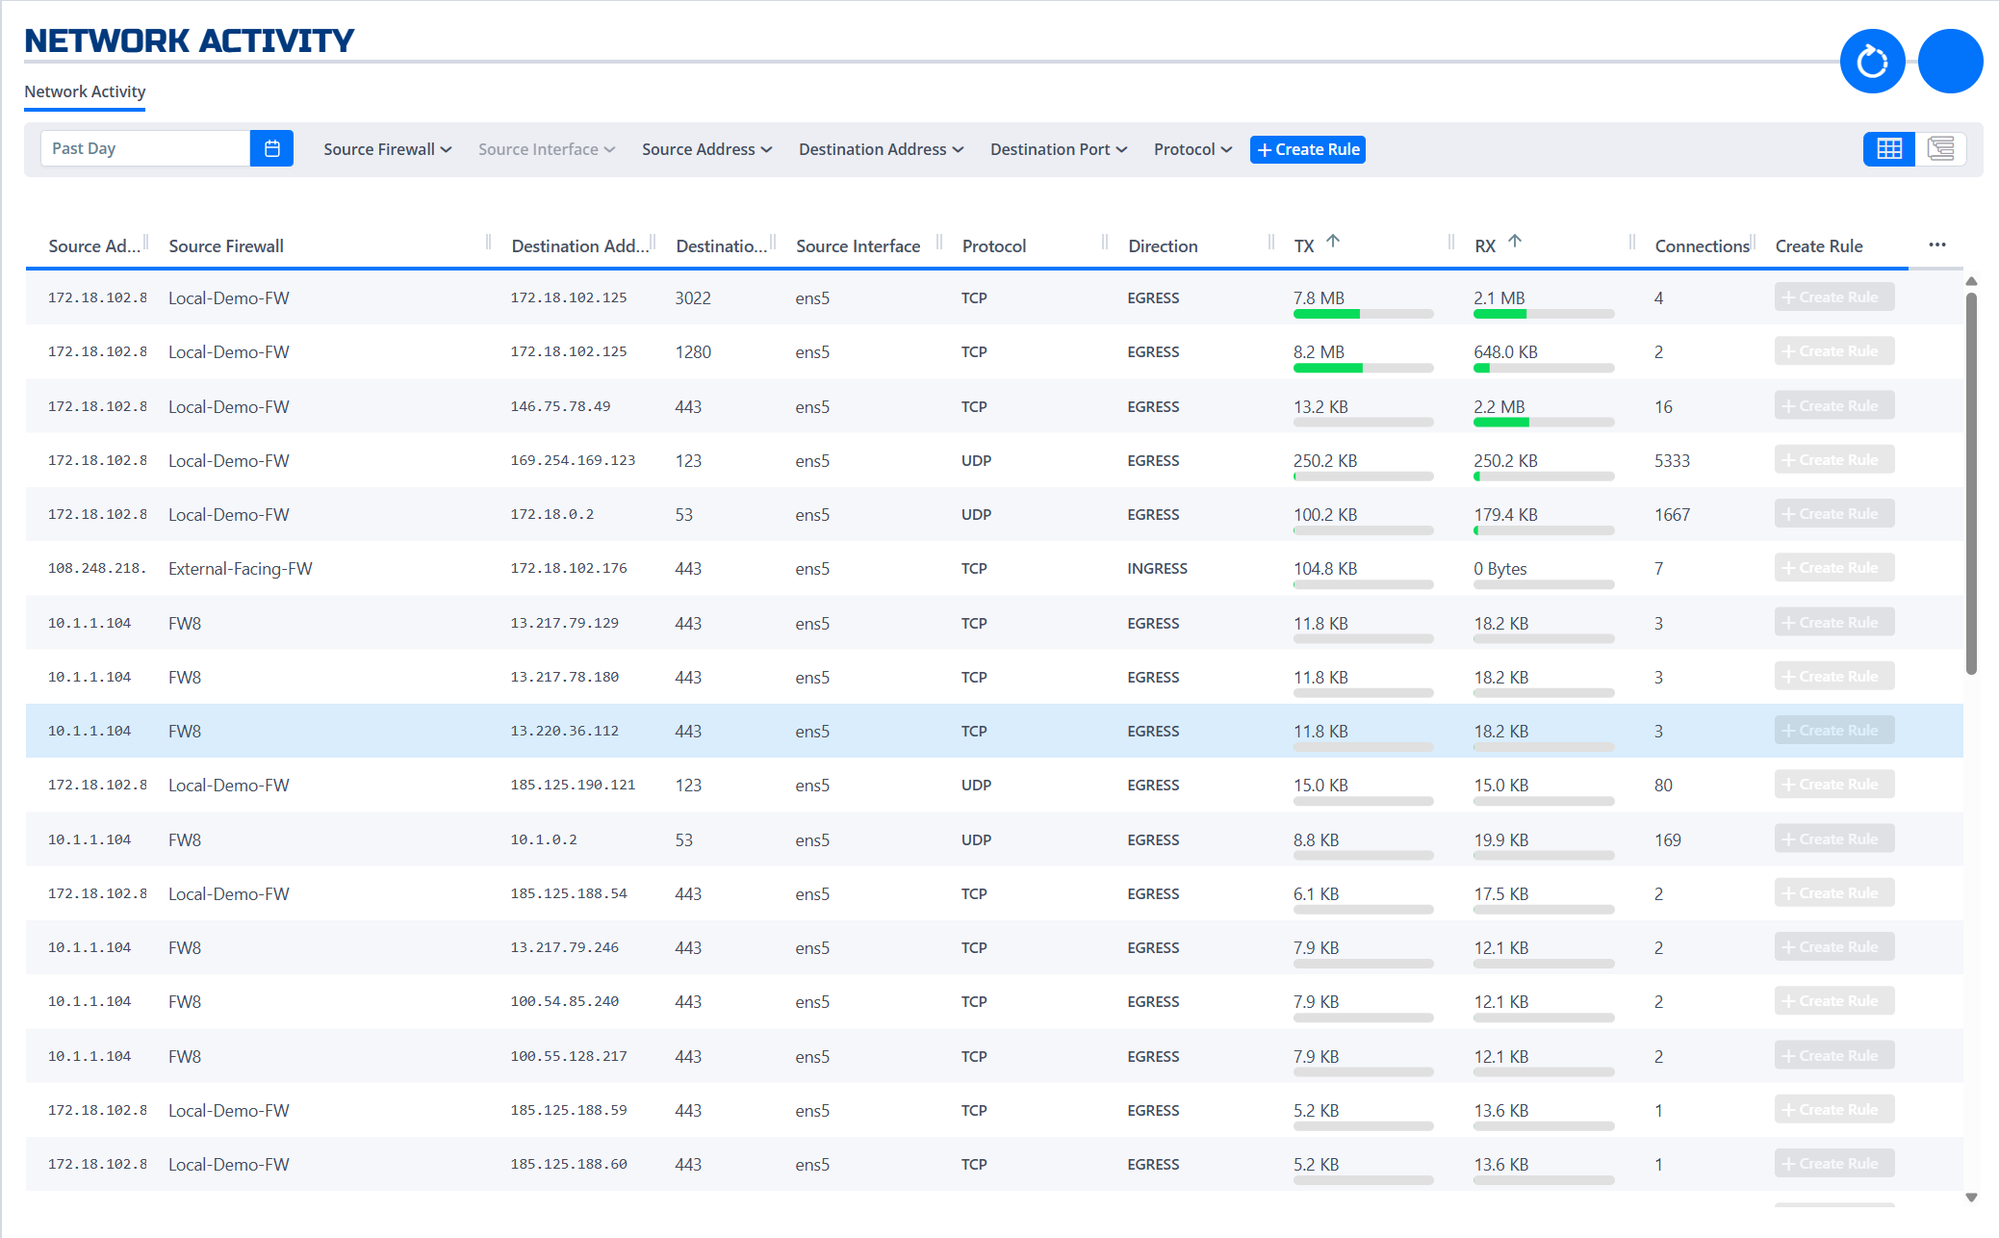Click destination address 100.54.85.240
This screenshot has height=1238, width=1999.
point(564,1001)
